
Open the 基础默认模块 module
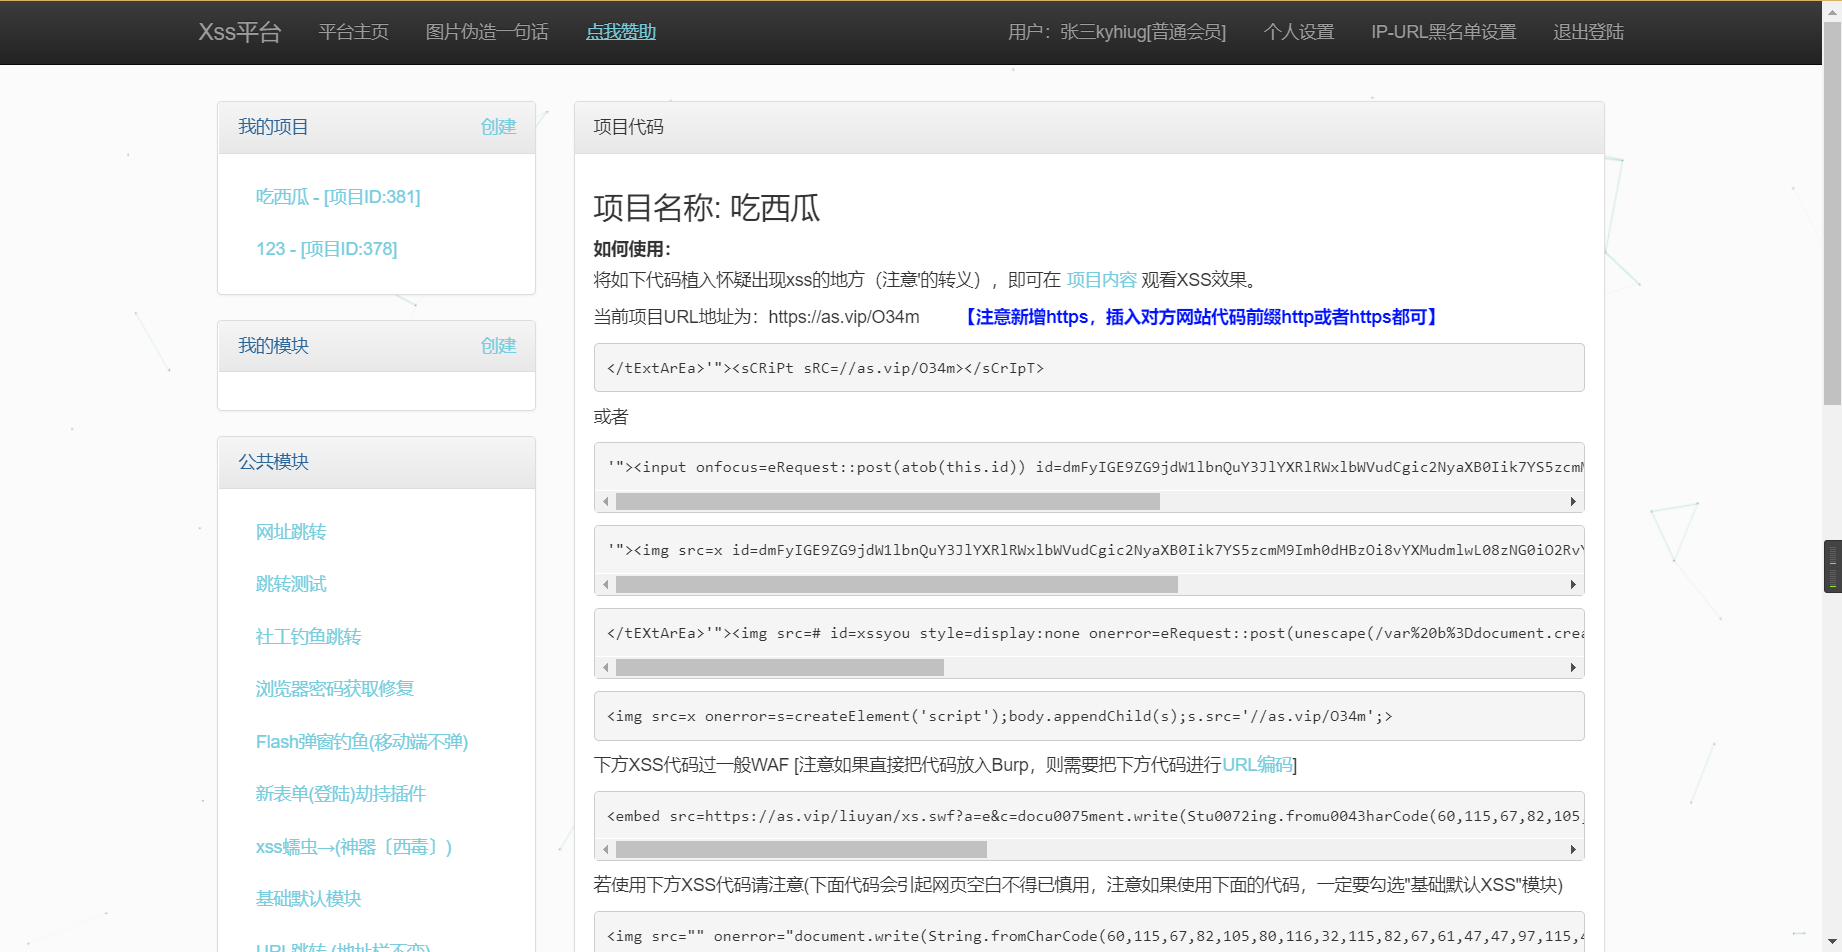coord(308,899)
